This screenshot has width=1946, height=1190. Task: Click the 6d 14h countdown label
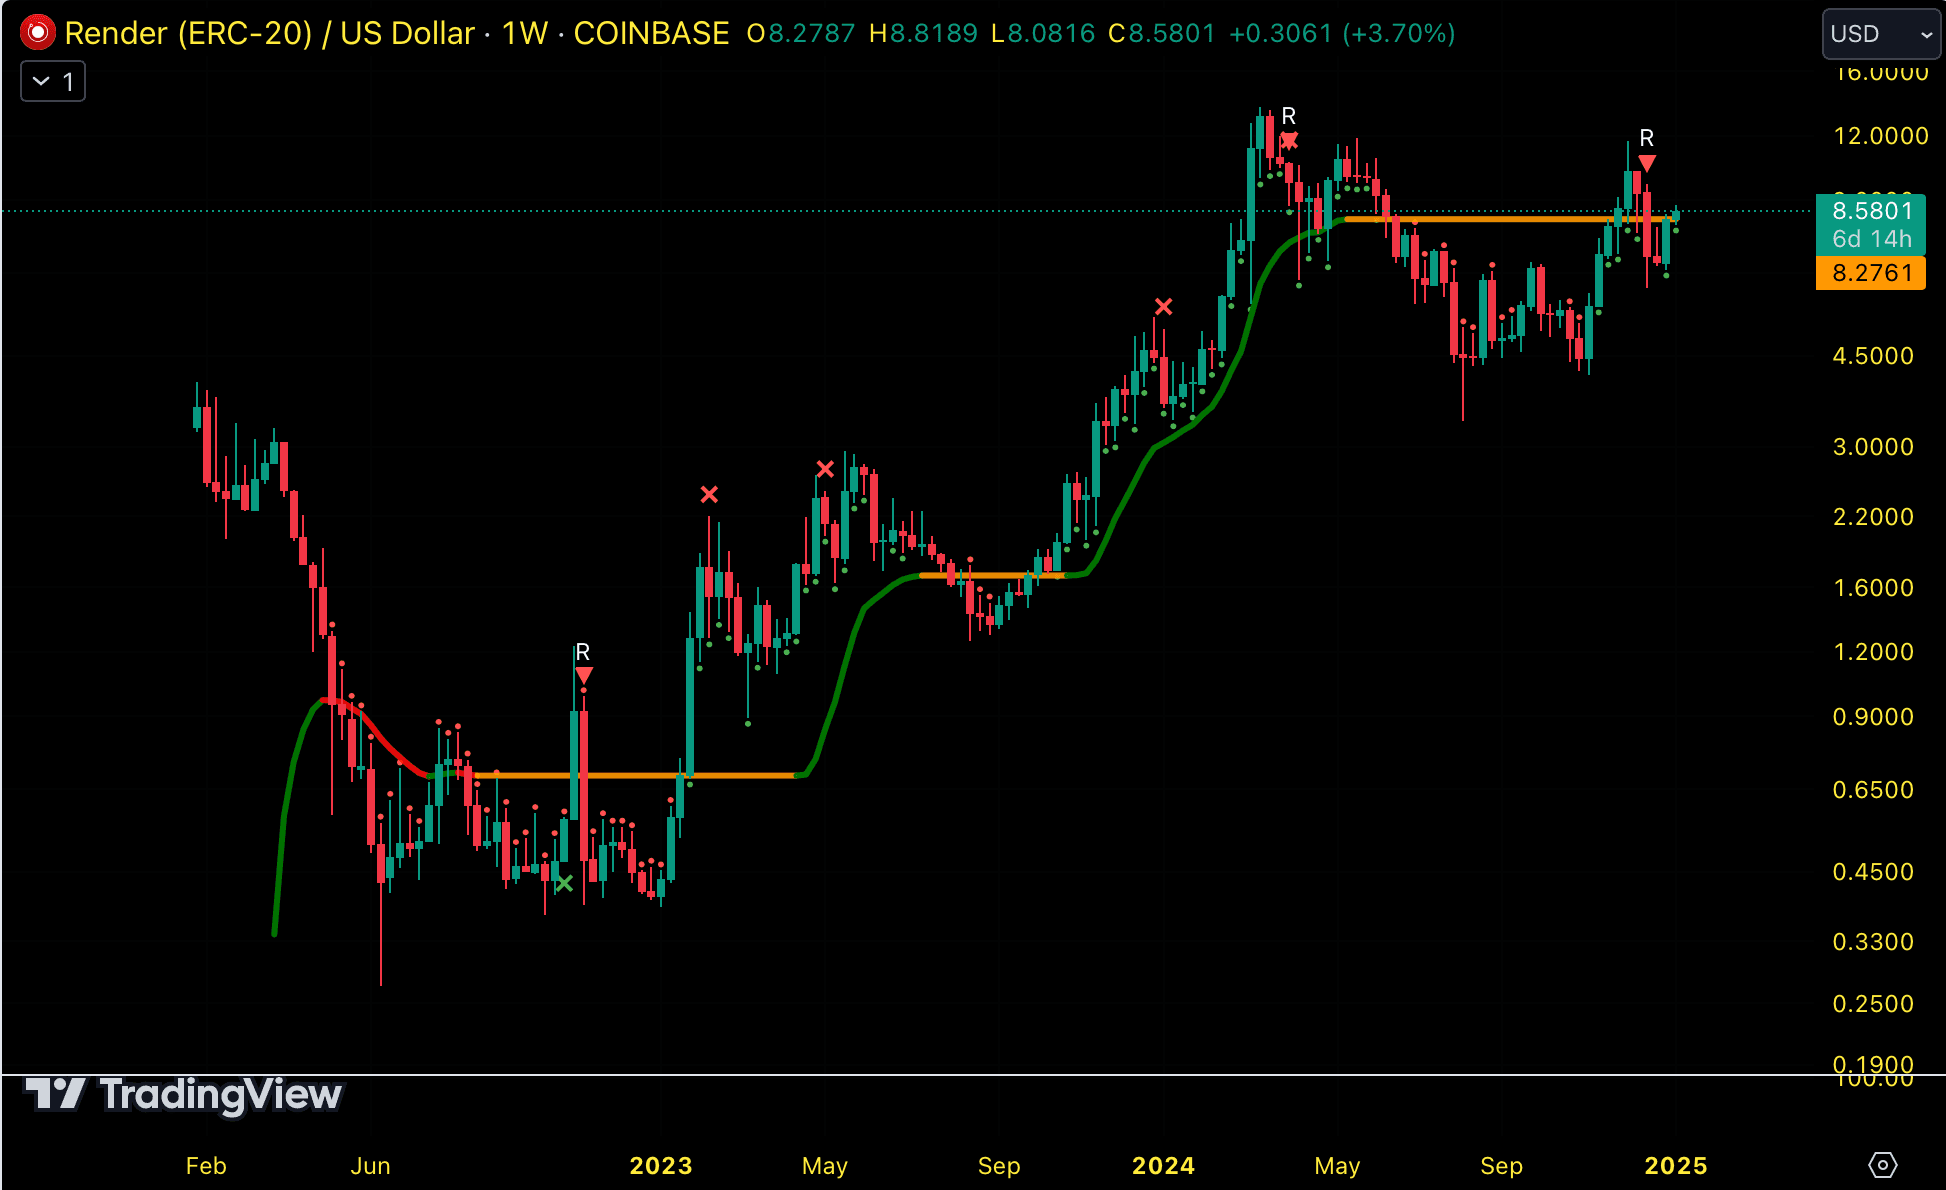coord(1871,239)
